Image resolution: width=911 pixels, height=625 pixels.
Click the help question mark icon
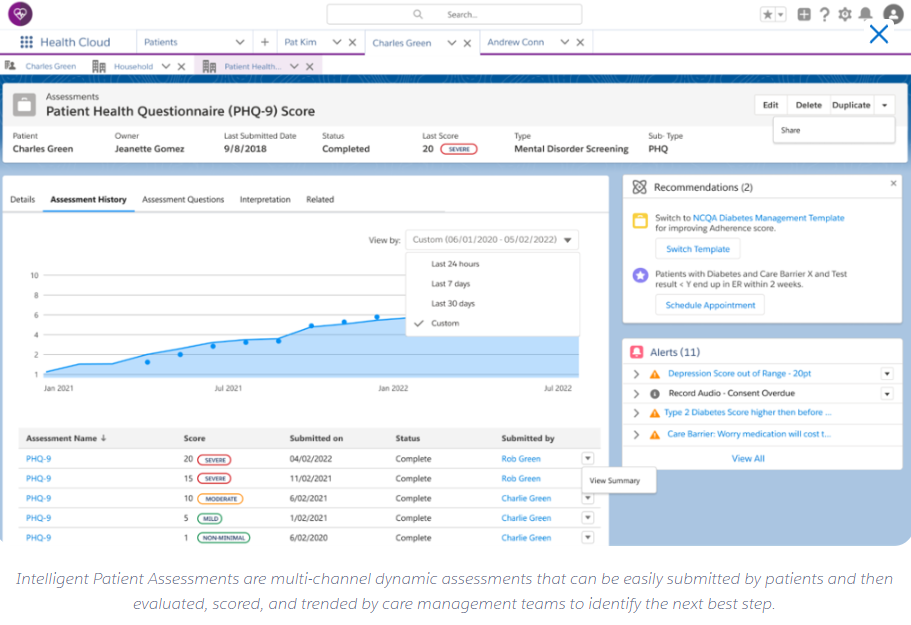pos(824,14)
